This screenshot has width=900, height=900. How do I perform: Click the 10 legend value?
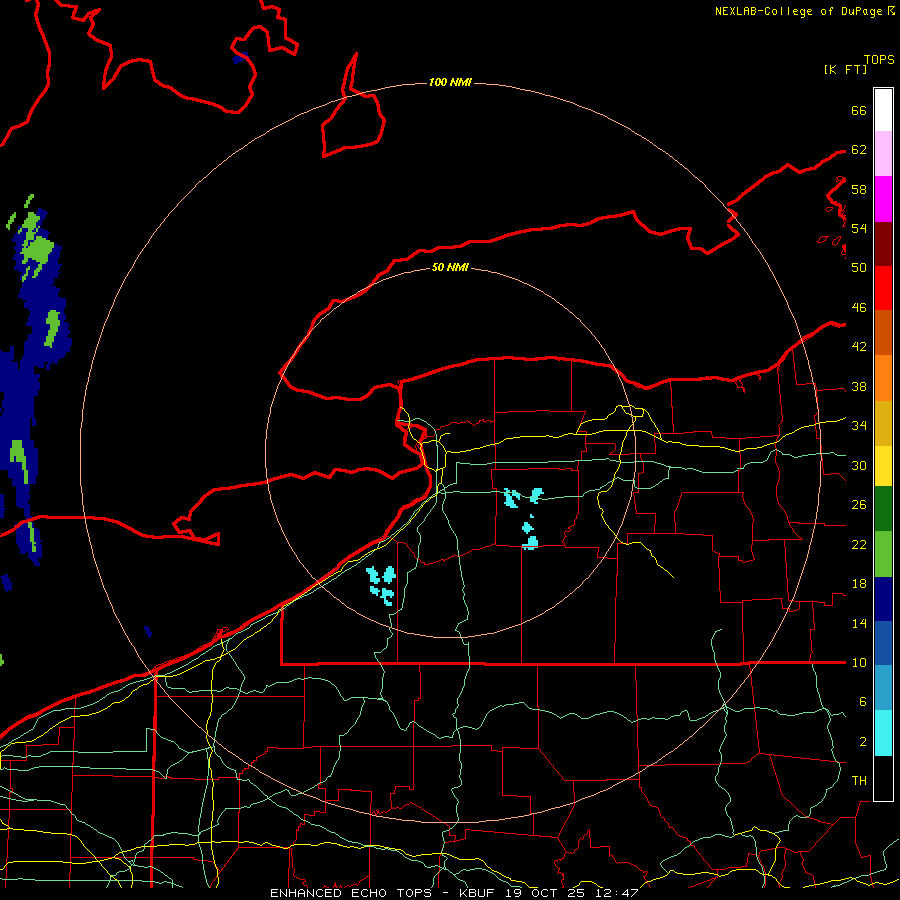pyautogui.click(x=859, y=663)
